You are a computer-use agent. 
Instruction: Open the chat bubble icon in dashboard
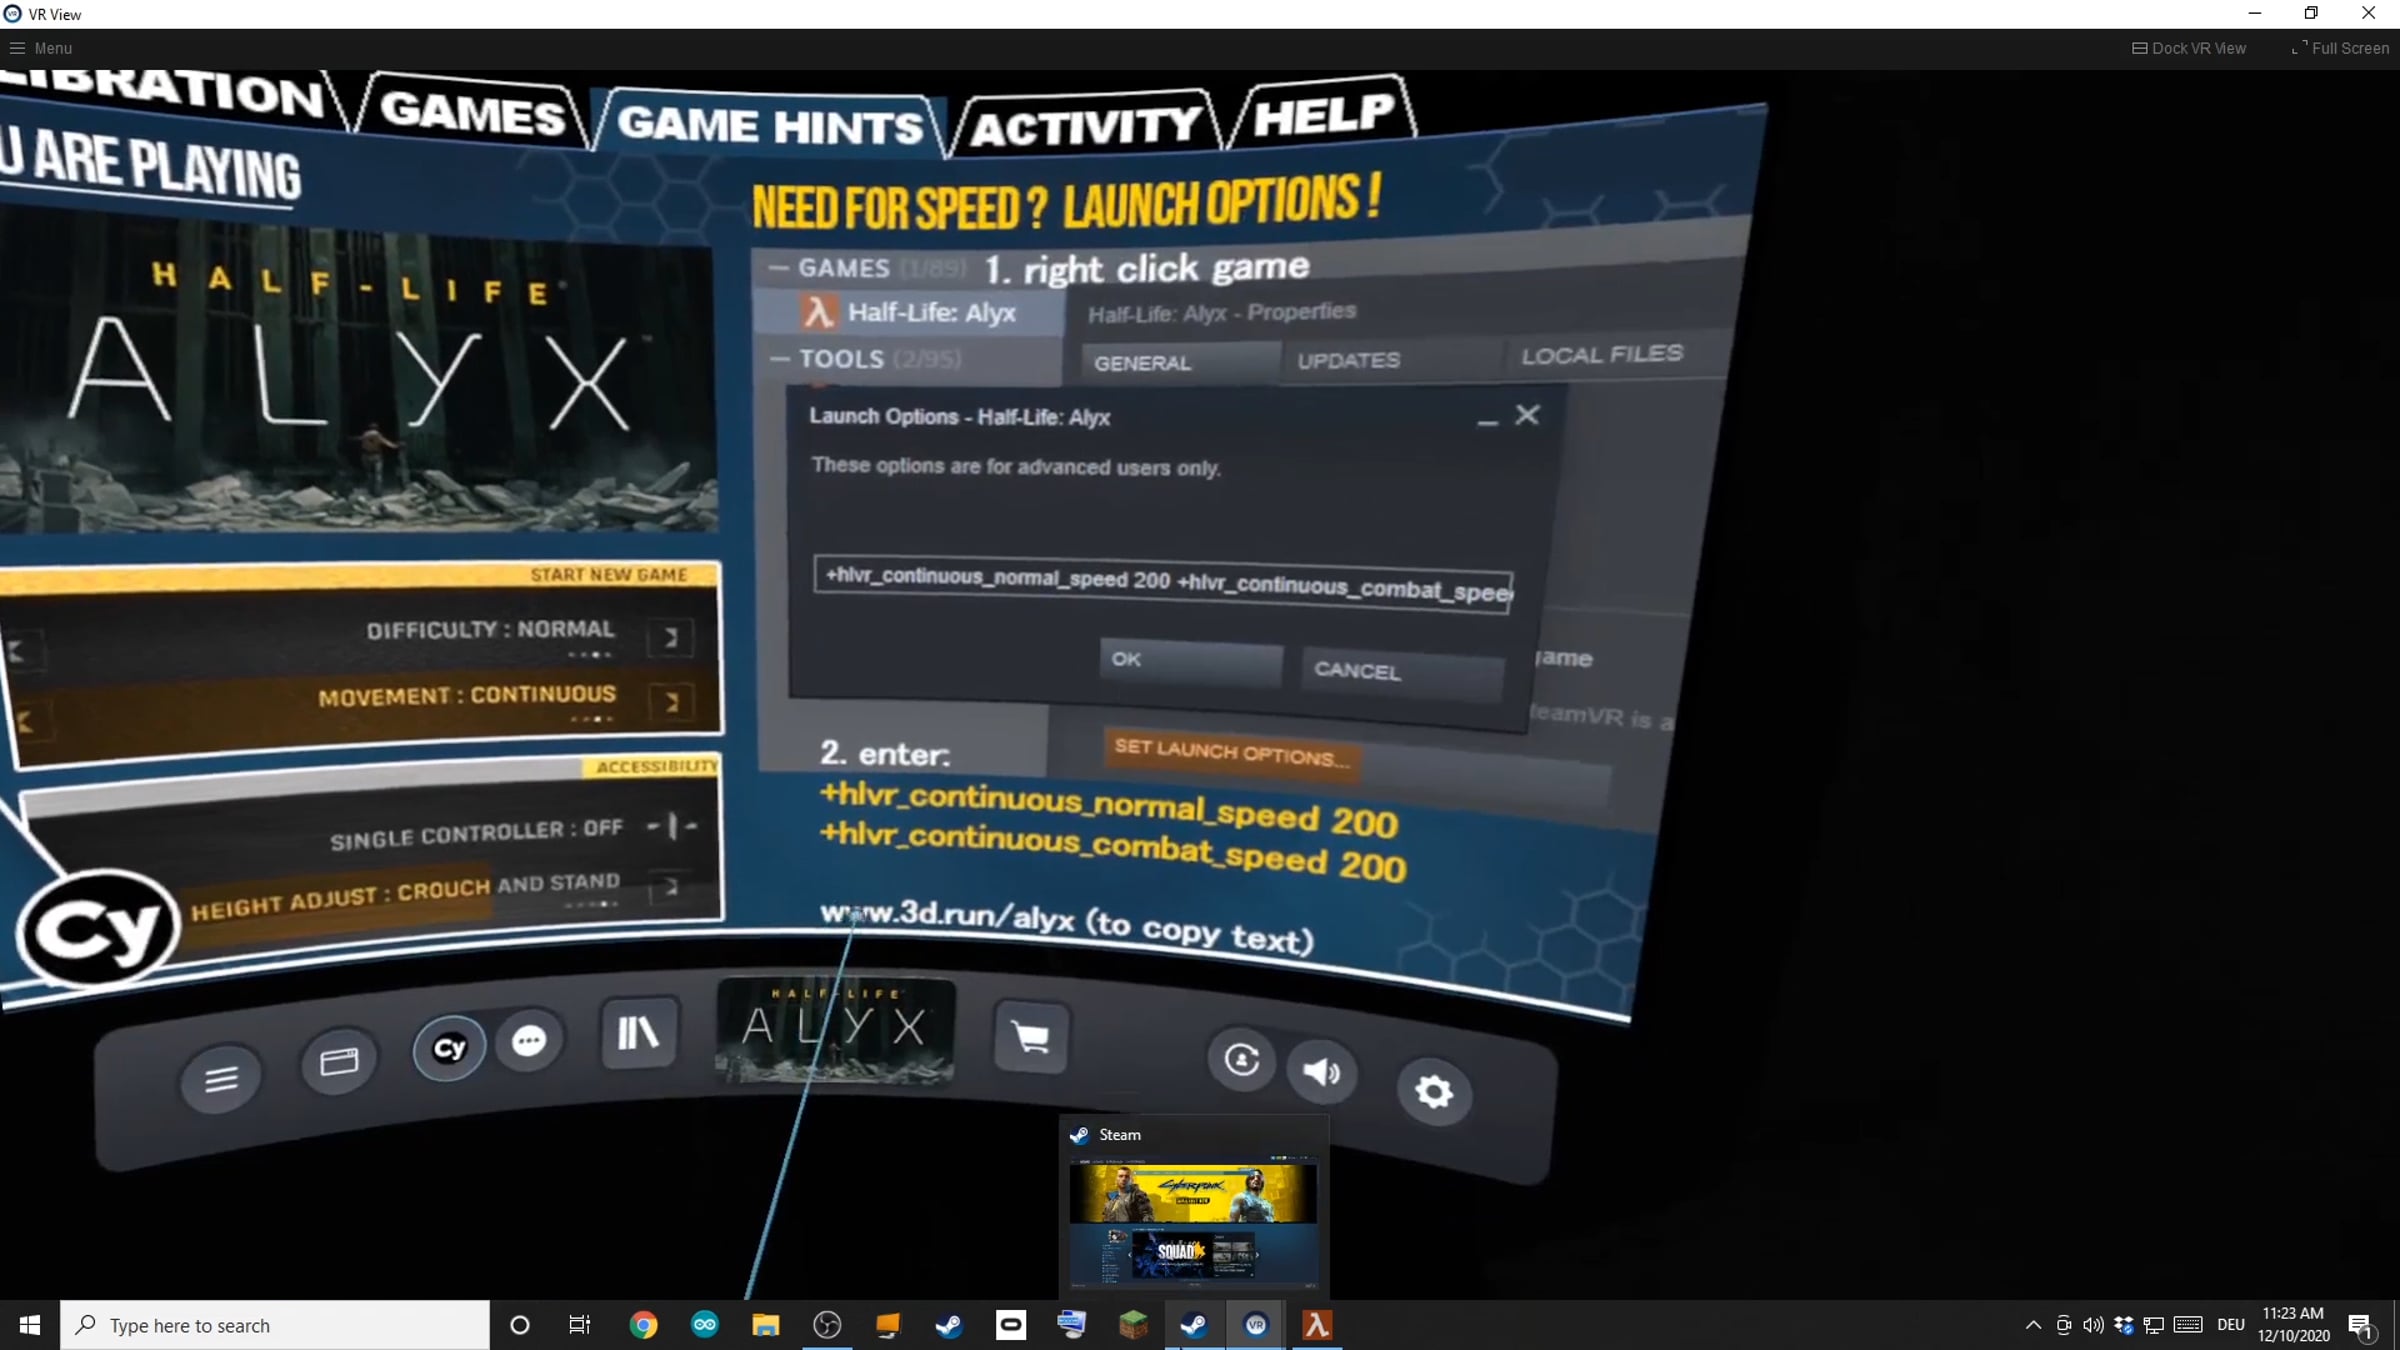(529, 1041)
